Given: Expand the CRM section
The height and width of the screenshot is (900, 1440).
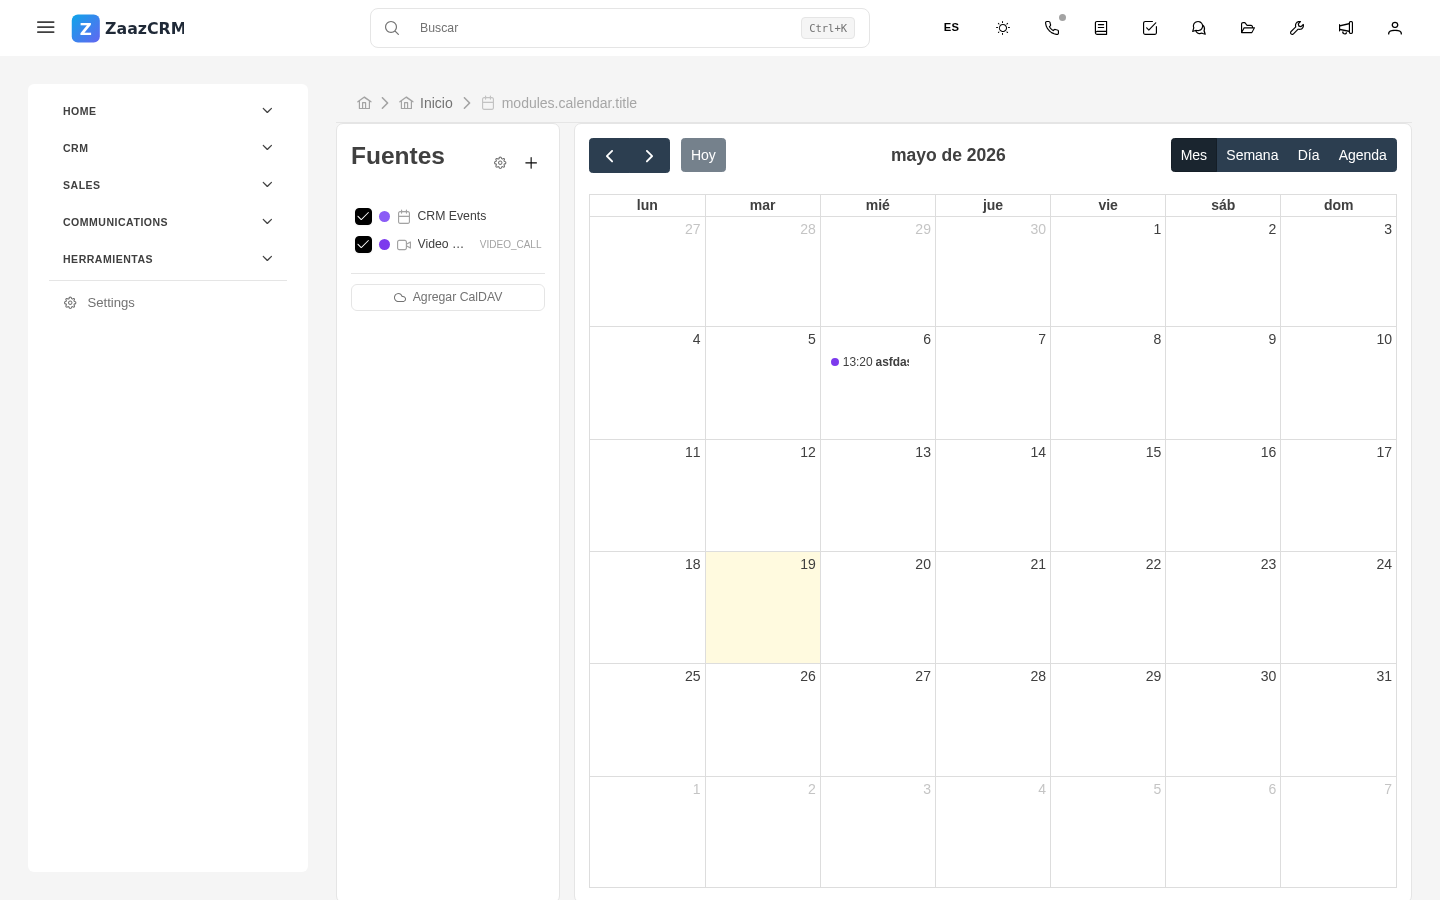Looking at the screenshot, I should point(168,148).
